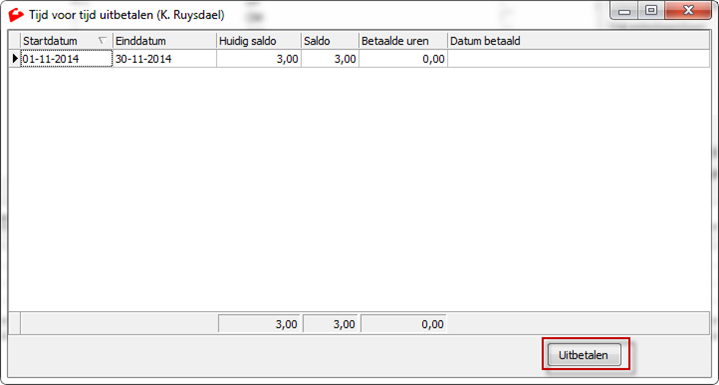This screenshot has height=385, width=719.
Task: Click the empty Datum betaald cell in the row
Action: [578, 59]
